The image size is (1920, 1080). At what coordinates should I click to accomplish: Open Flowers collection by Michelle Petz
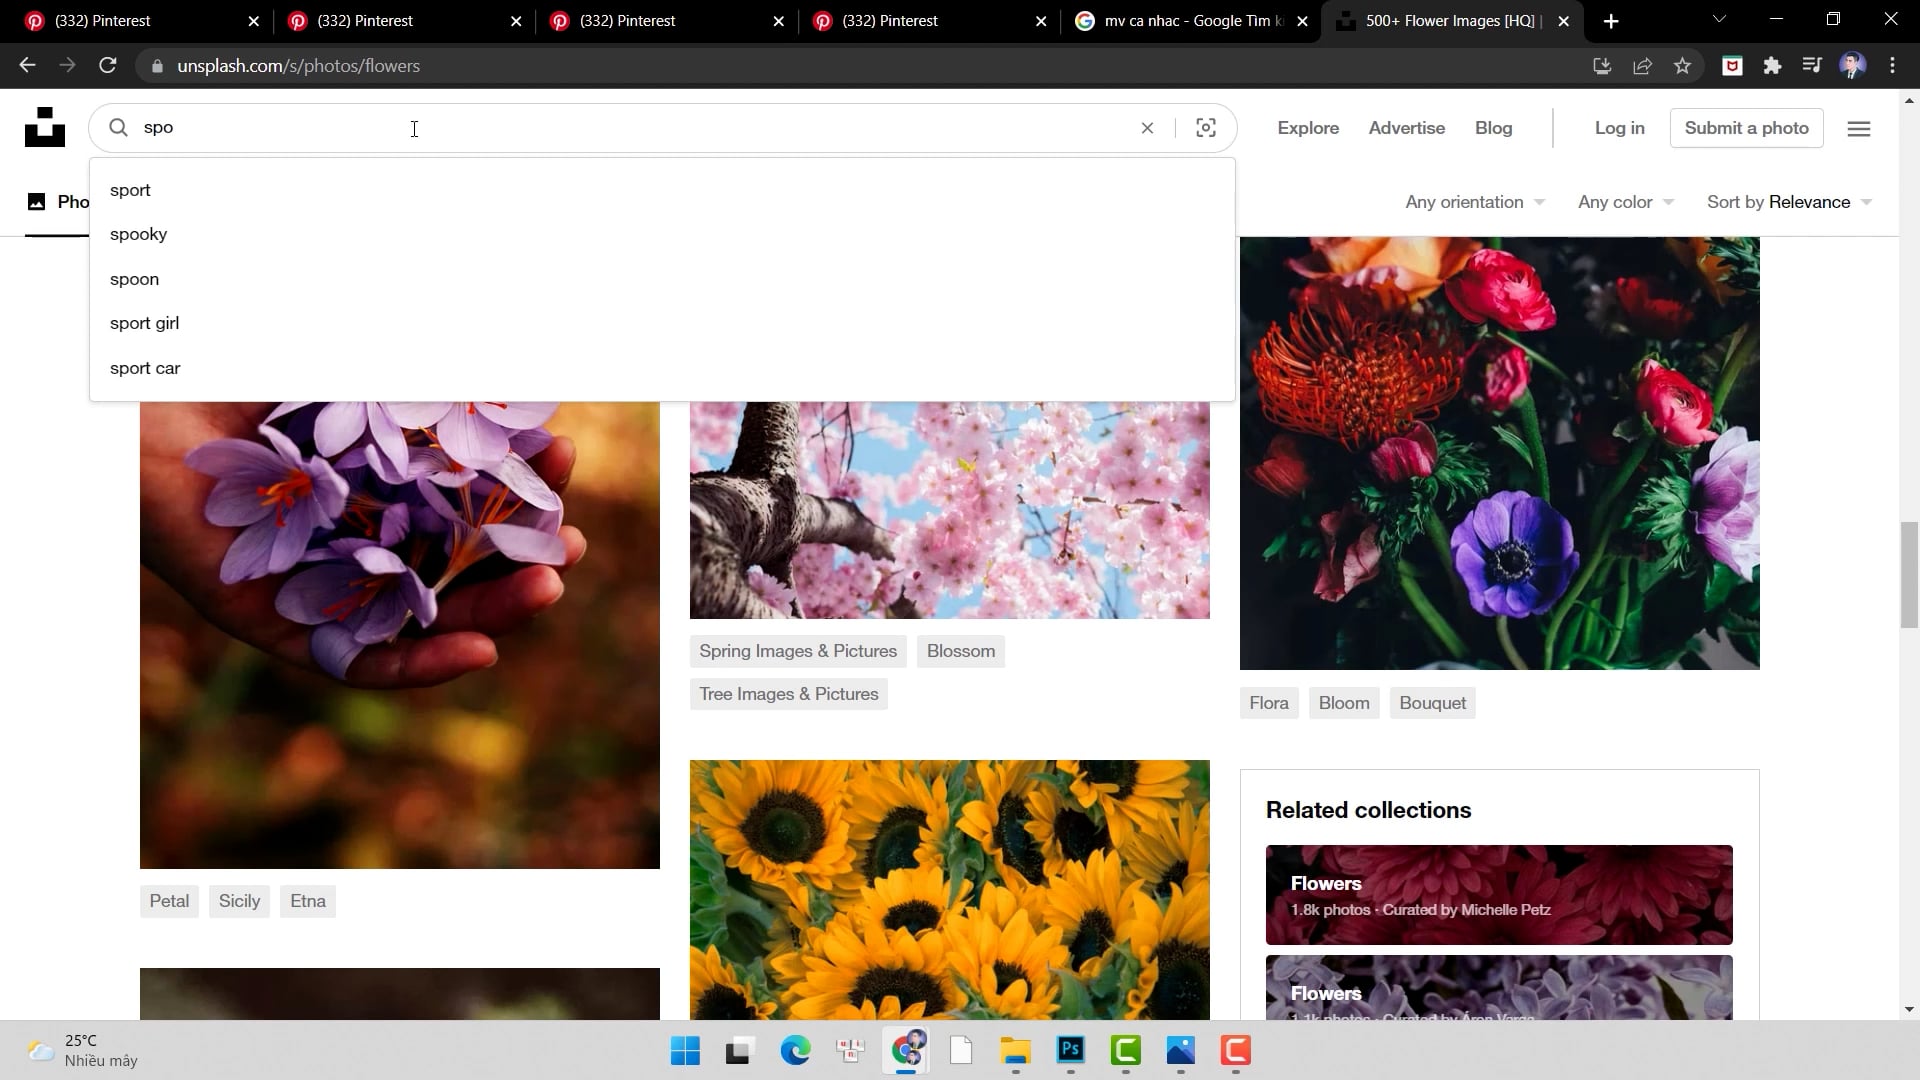(1498, 894)
